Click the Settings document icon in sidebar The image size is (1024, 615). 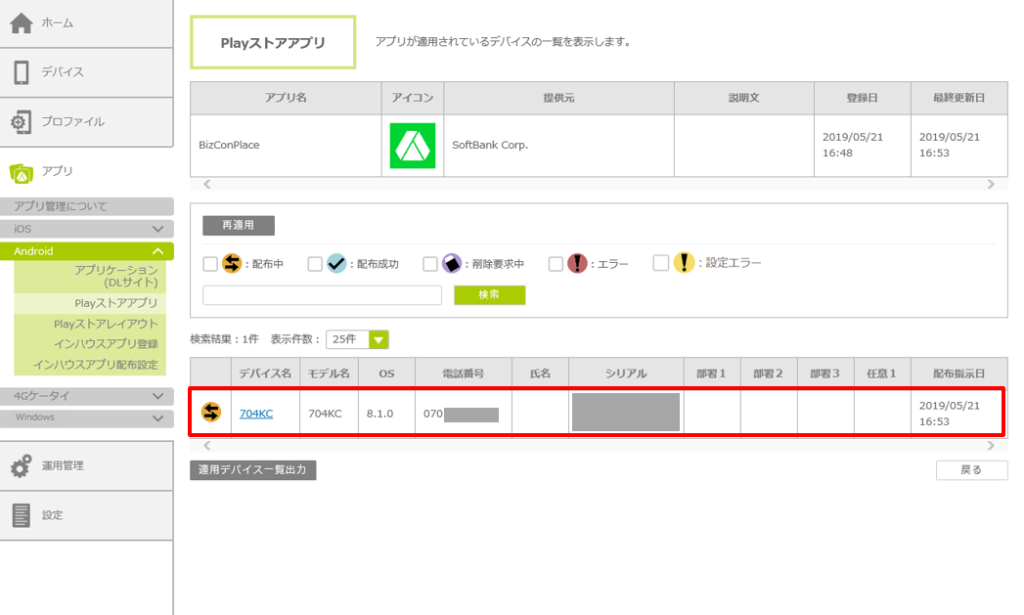pyautogui.click(x=21, y=515)
